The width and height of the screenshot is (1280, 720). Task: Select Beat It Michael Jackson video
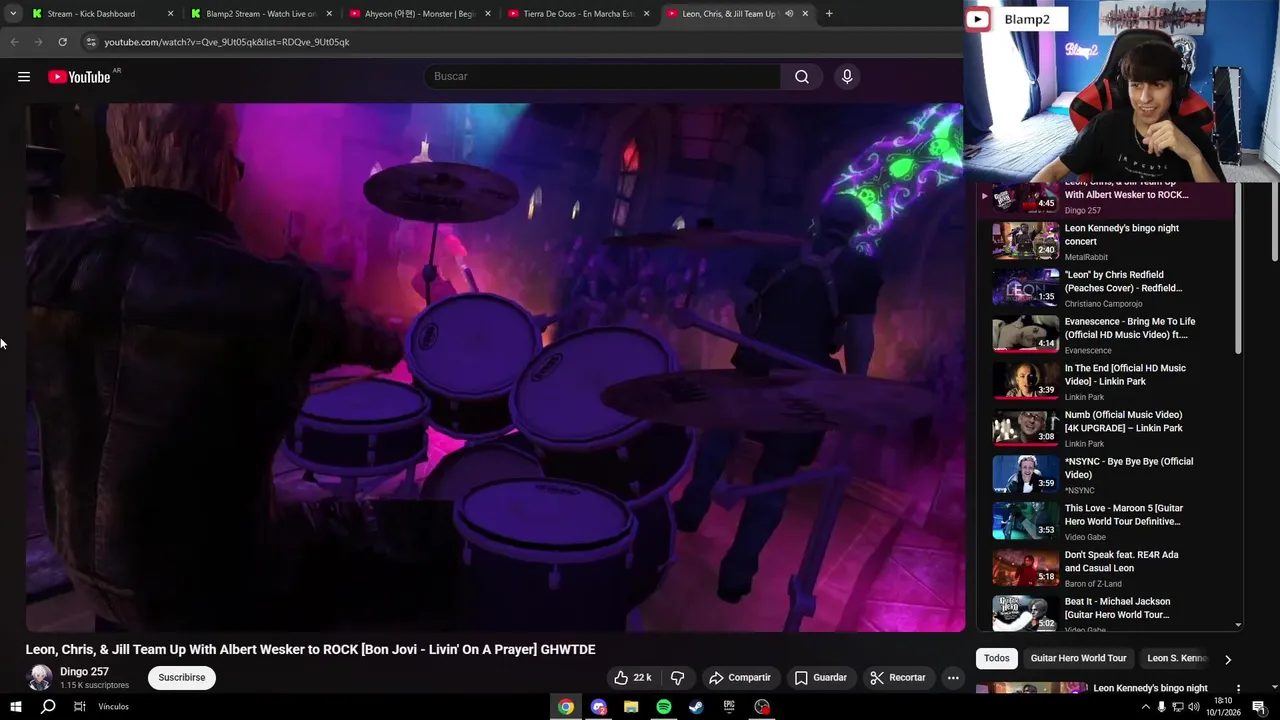[1106, 612]
